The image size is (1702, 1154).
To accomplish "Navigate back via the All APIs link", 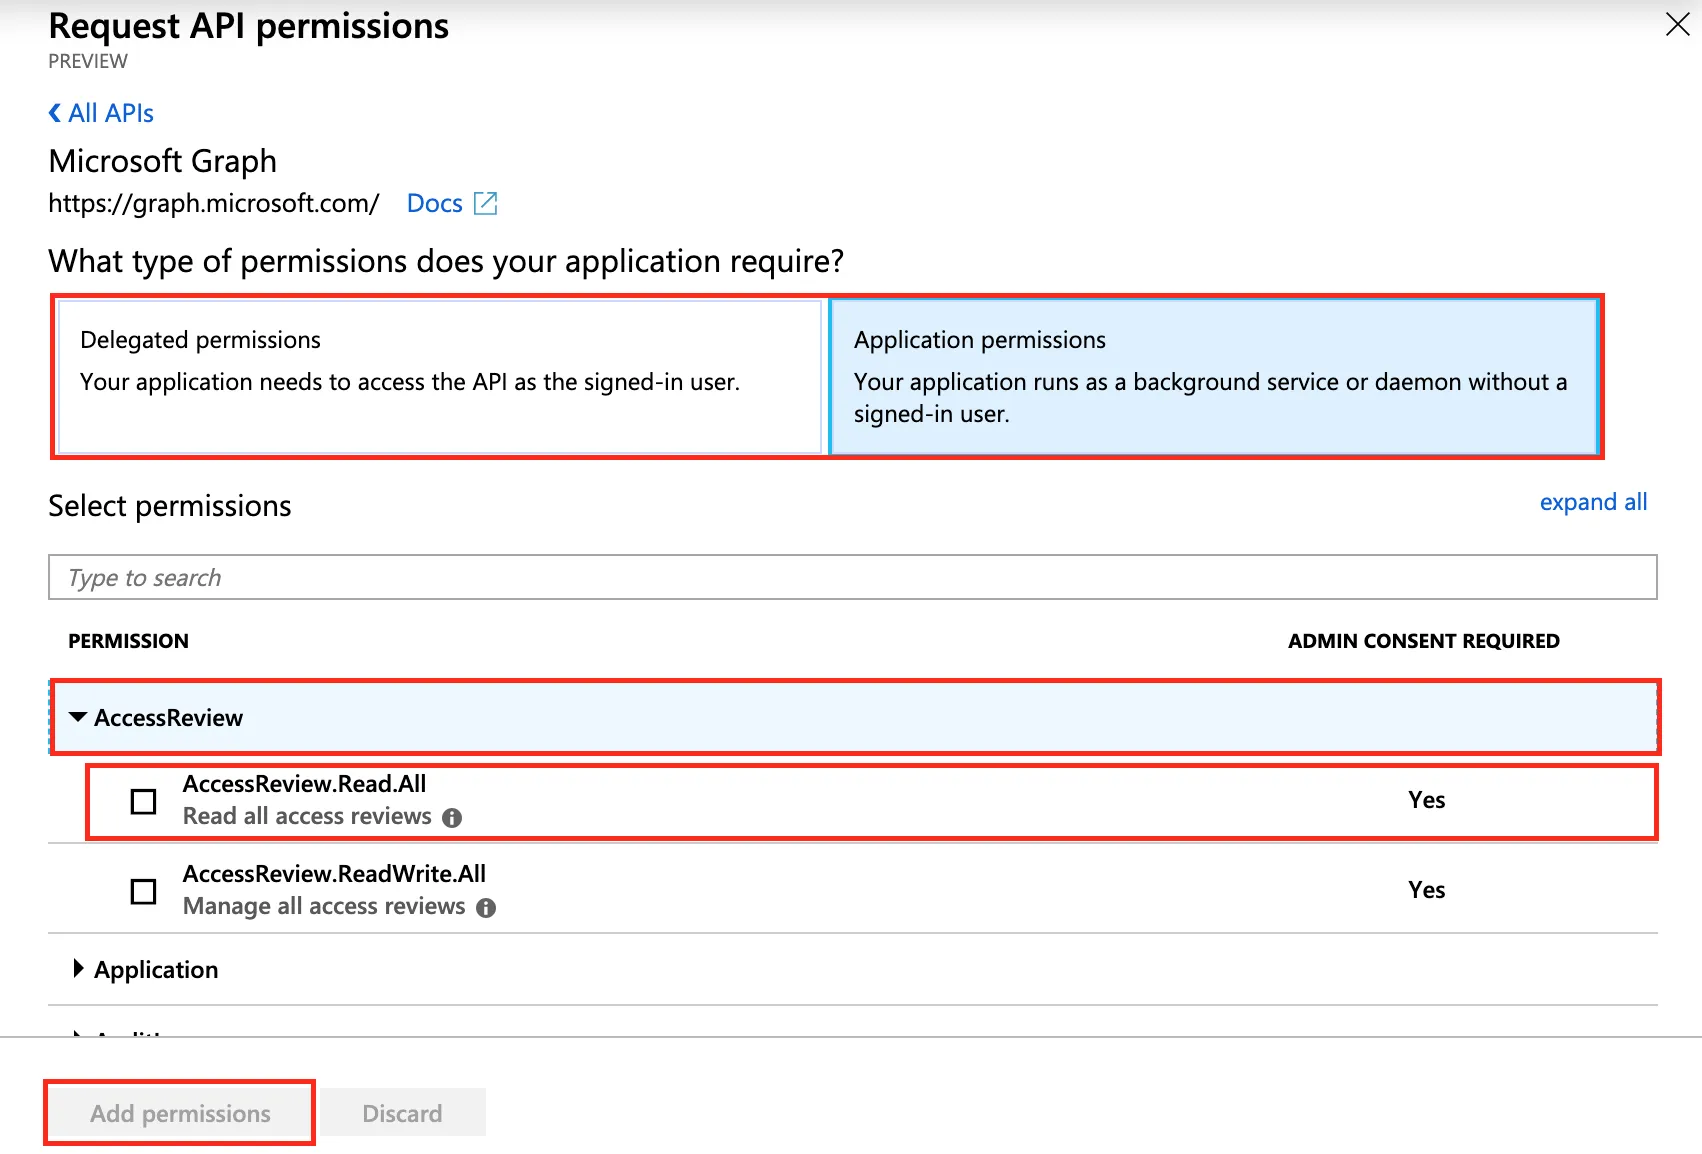I will [x=110, y=112].
